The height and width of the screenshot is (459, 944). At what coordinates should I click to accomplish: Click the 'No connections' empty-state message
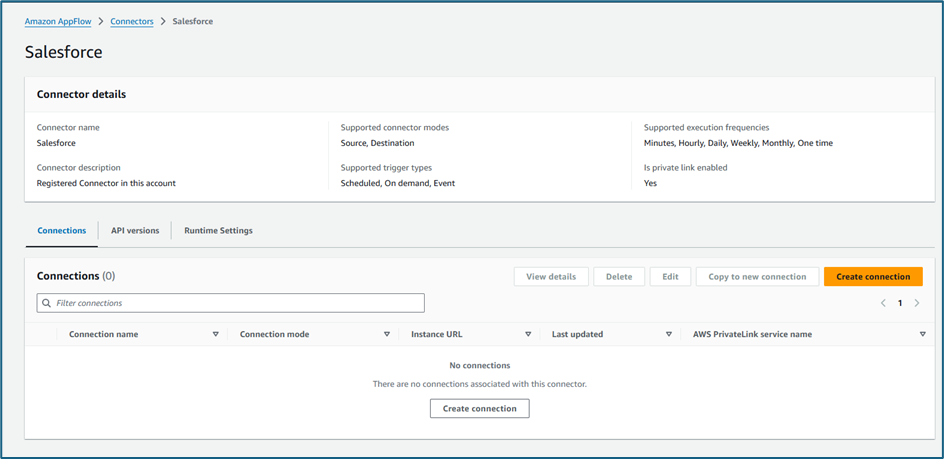(480, 366)
